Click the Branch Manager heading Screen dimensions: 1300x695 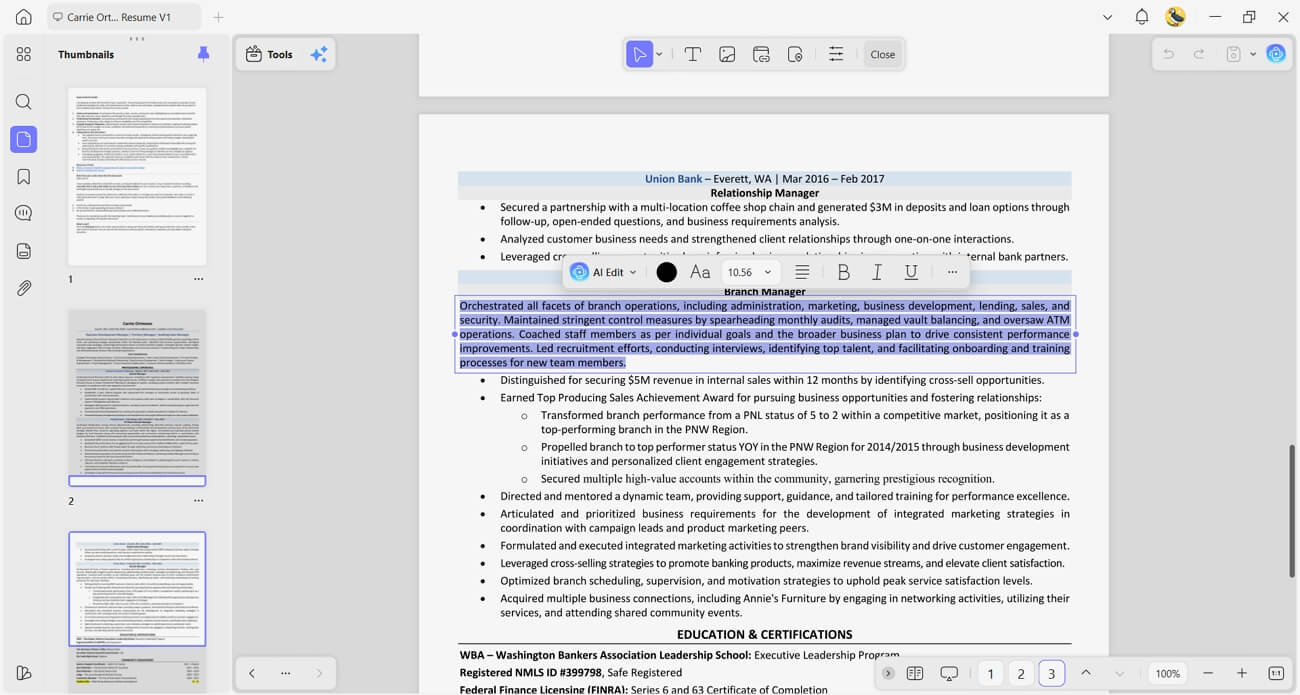[x=764, y=292]
